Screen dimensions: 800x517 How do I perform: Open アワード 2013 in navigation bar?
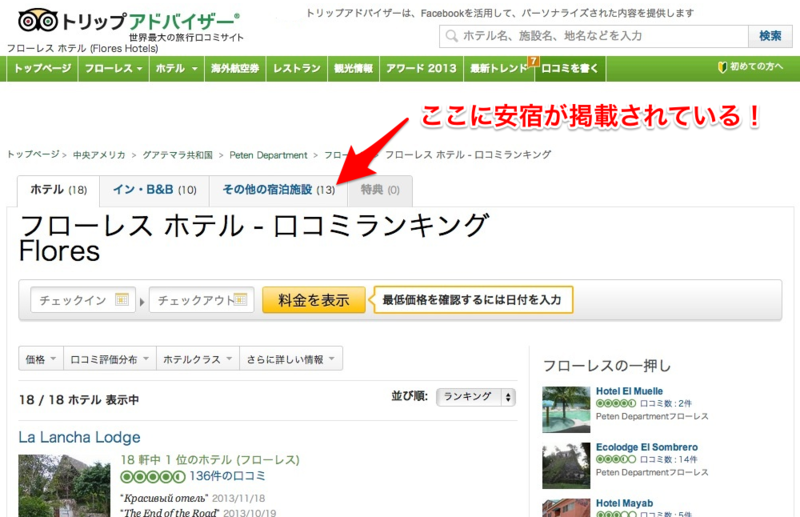(x=421, y=68)
